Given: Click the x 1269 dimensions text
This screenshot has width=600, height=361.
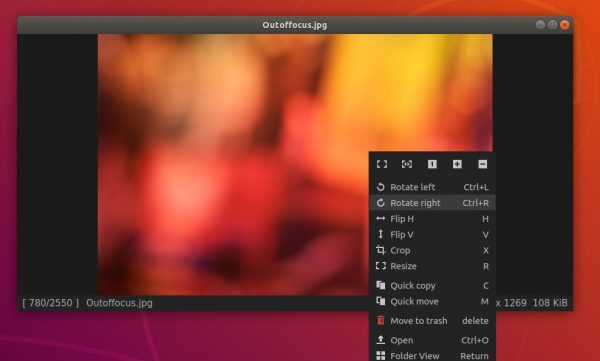Looking at the screenshot, I should (x=511, y=303).
